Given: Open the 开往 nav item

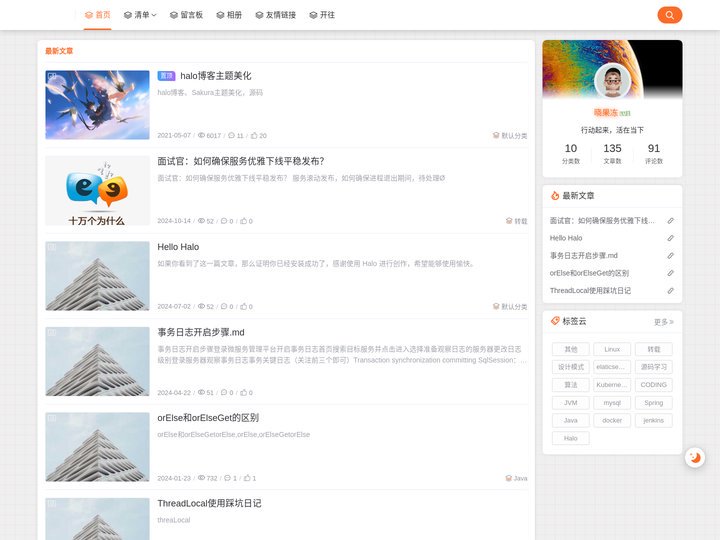Looking at the screenshot, I should coord(322,15).
